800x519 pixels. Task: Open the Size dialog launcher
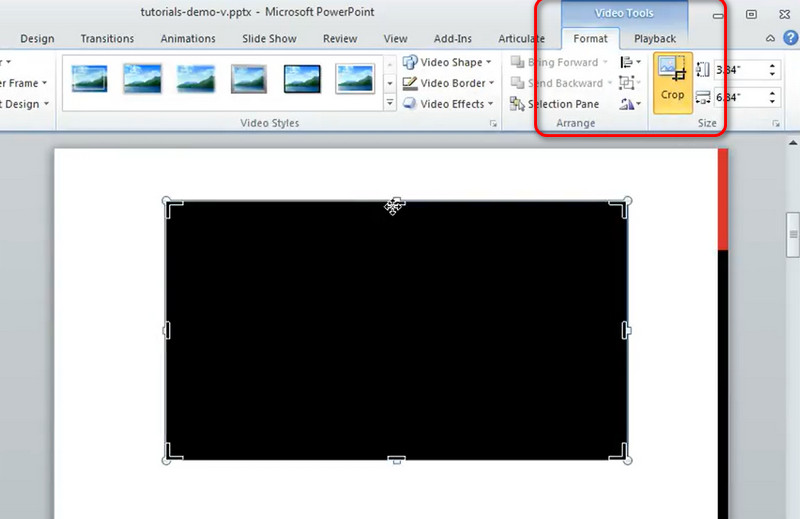pos(776,123)
